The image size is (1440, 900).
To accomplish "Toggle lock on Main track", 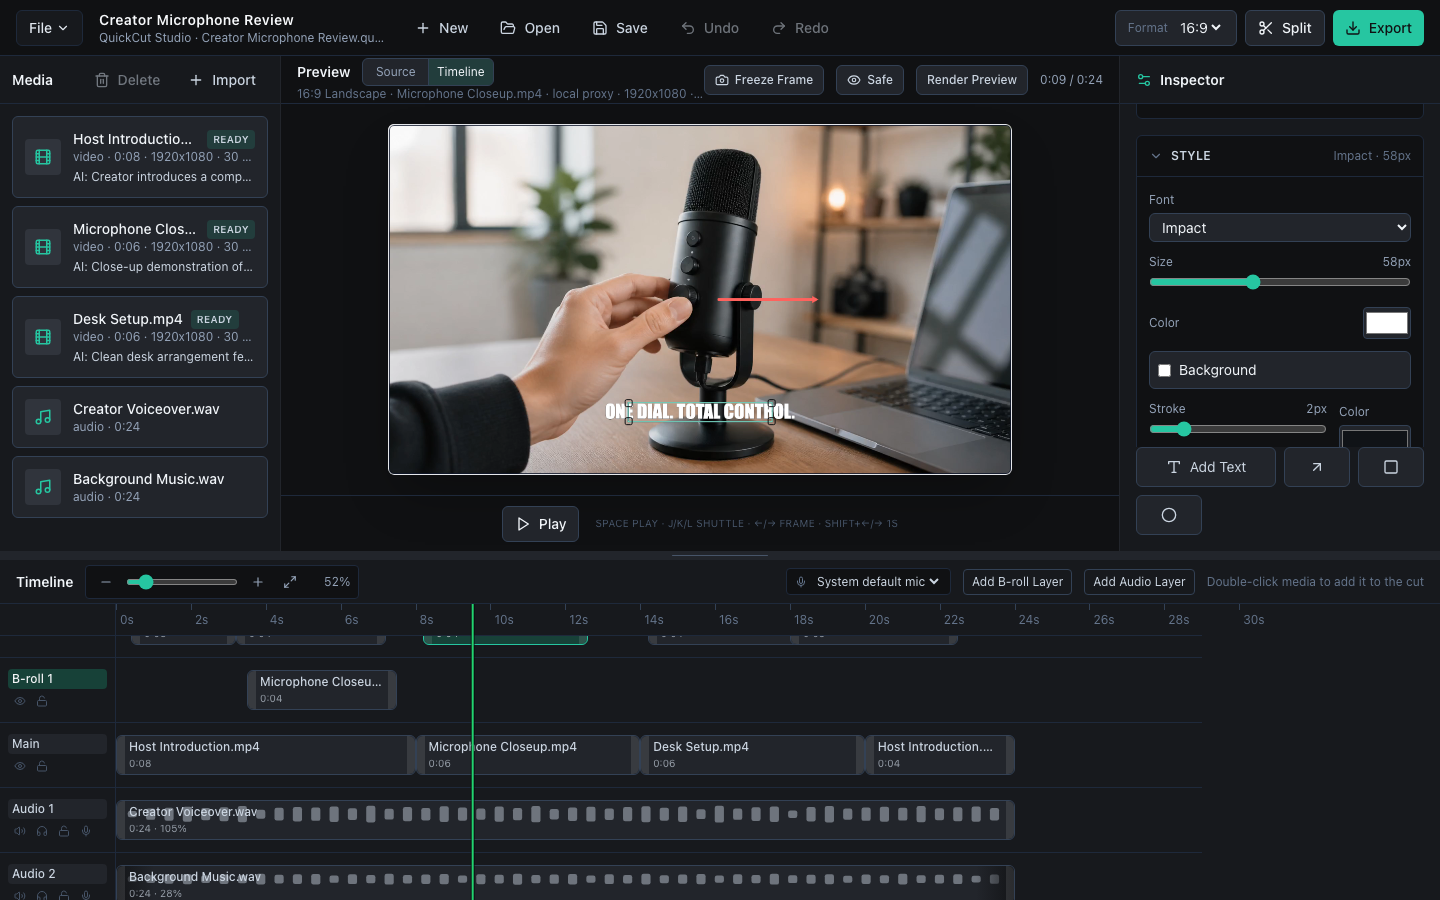I will (42, 767).
